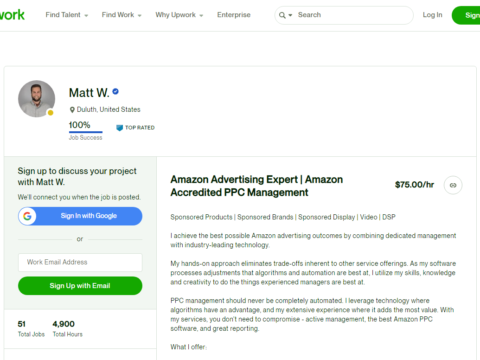This screenshot has width=480, height=360.
Task: Click the Job Success progress bar
Action: [x=86, y=132]
